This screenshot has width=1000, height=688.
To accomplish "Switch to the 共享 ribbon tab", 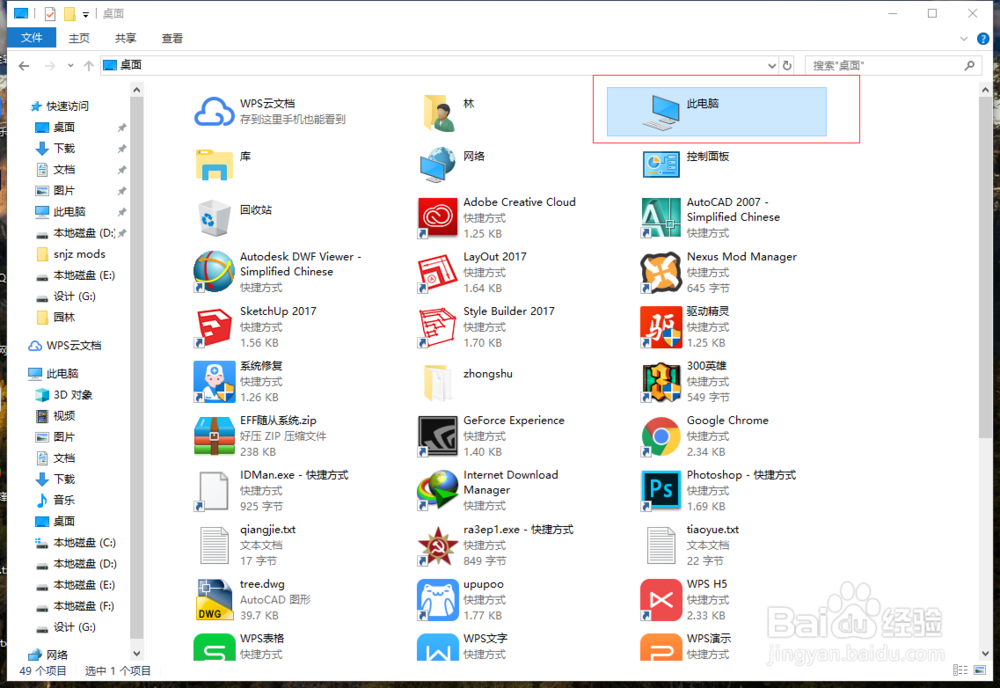I will (126, 38).
